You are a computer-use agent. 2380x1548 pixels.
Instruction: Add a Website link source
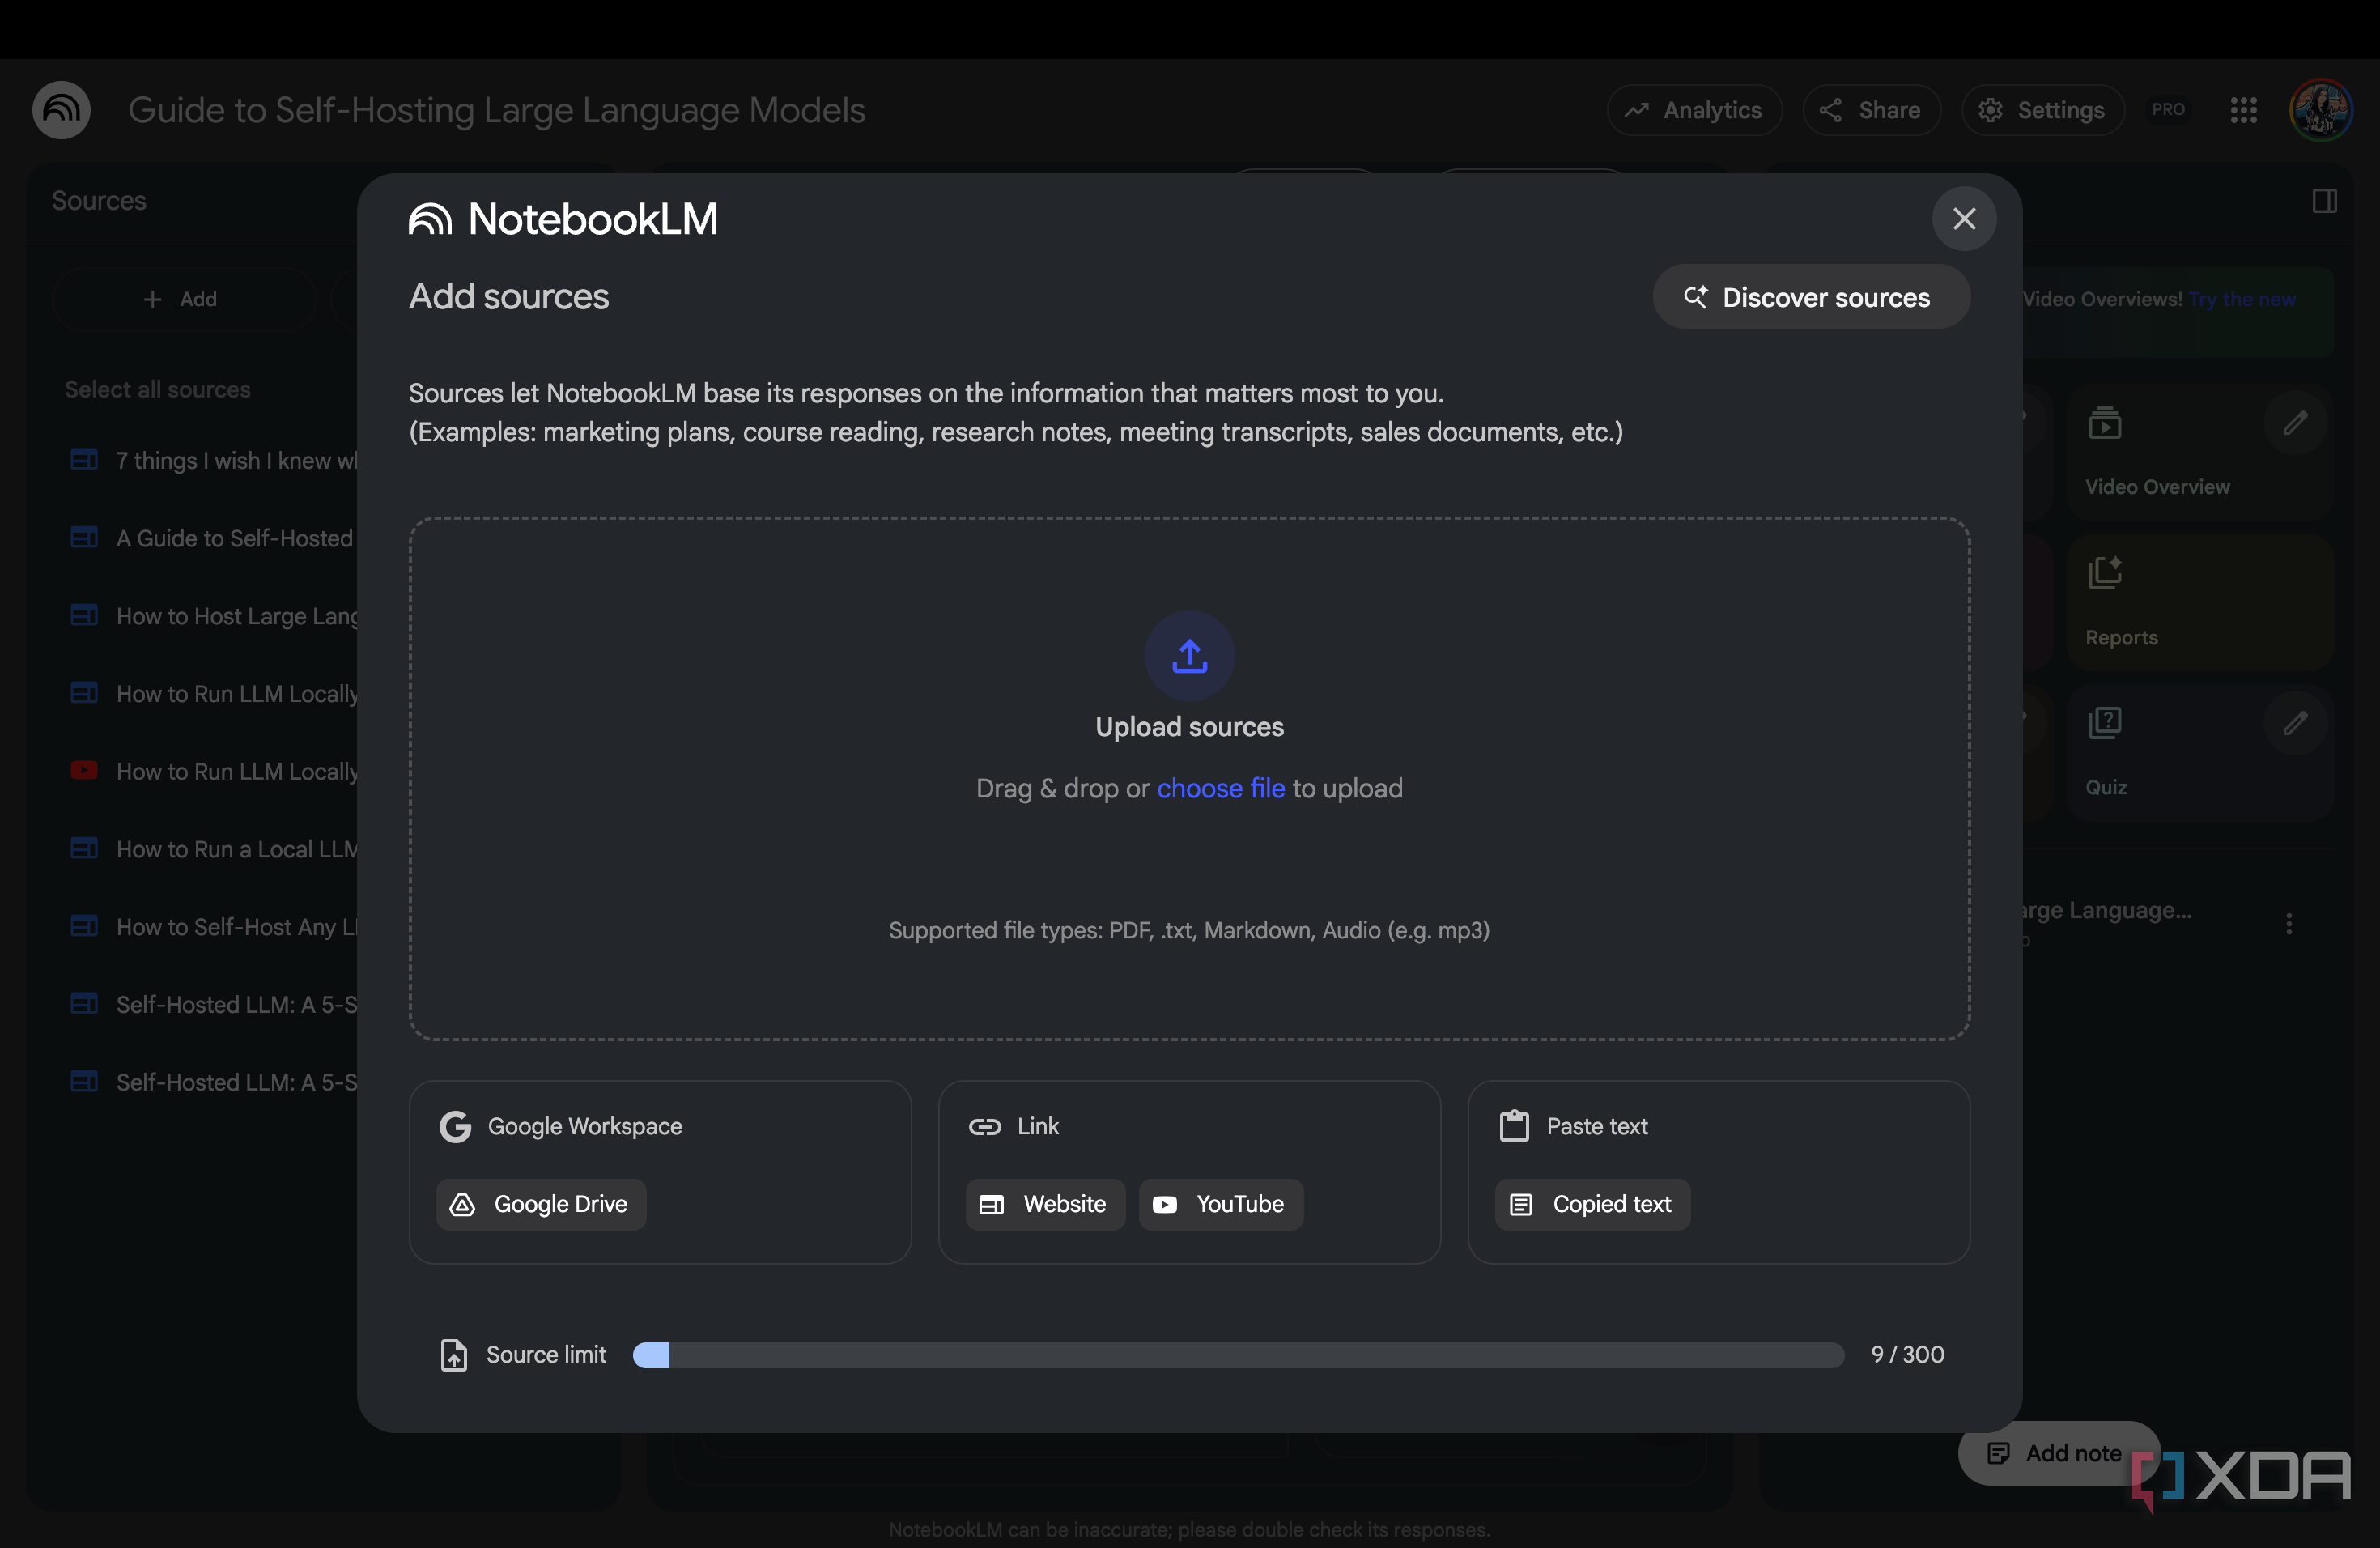[1045, 1204]
